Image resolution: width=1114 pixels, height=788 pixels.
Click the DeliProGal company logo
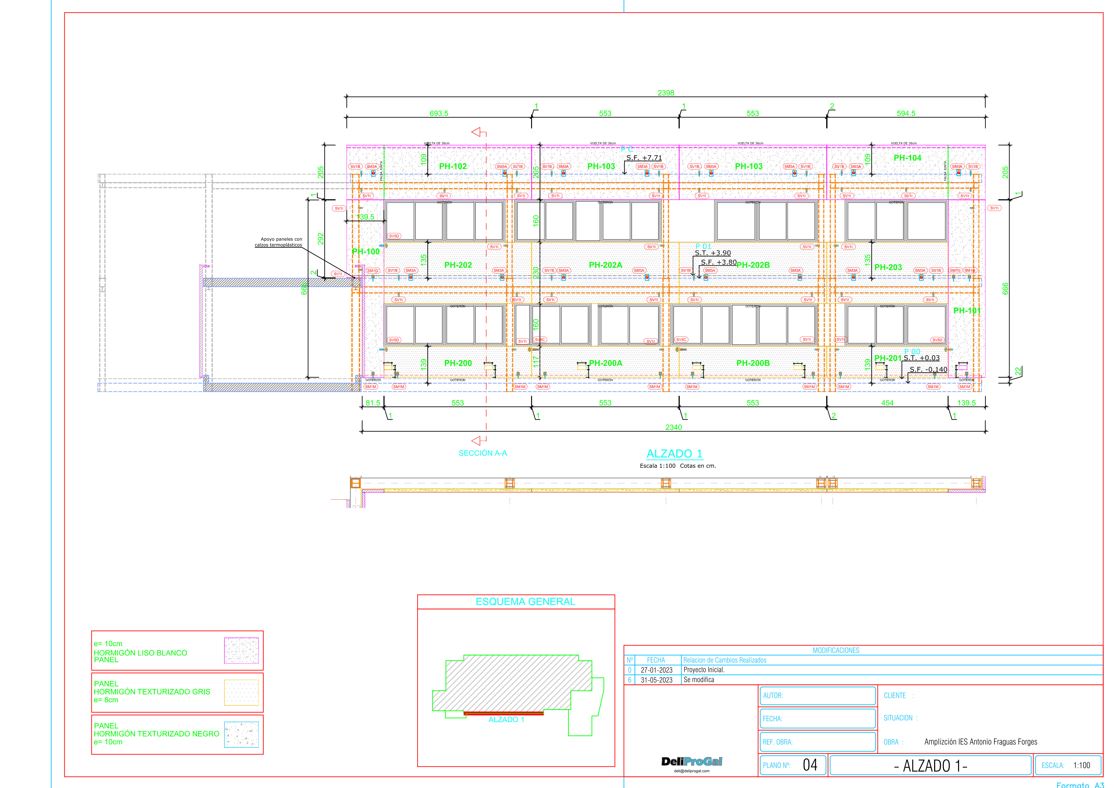[x=691, y=762]
